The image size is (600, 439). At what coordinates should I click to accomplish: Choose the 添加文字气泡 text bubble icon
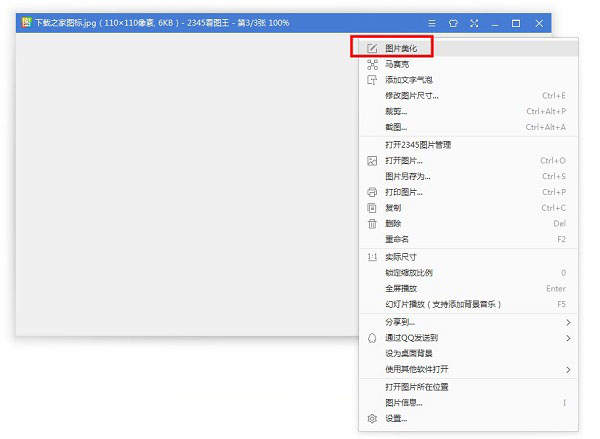[372, 80]
